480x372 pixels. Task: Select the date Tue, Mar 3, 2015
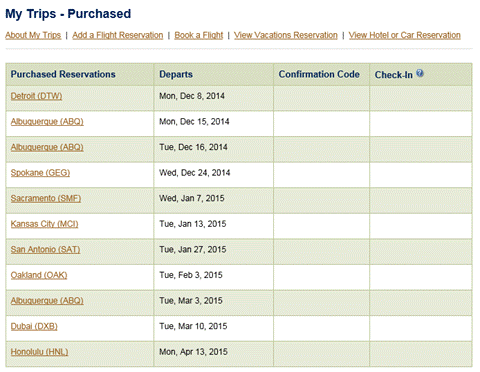click(x=191, y=301)
